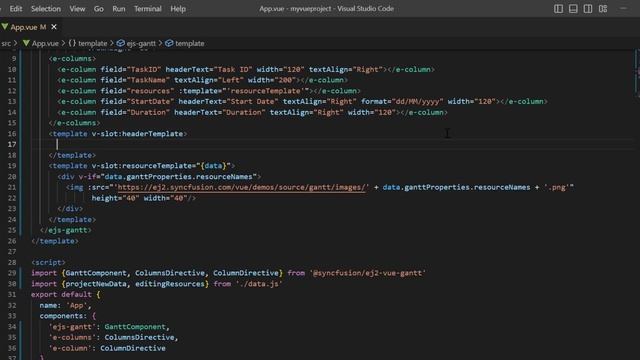
Task: Toggle bottom panel layout icon
Action: coord(573,9)
